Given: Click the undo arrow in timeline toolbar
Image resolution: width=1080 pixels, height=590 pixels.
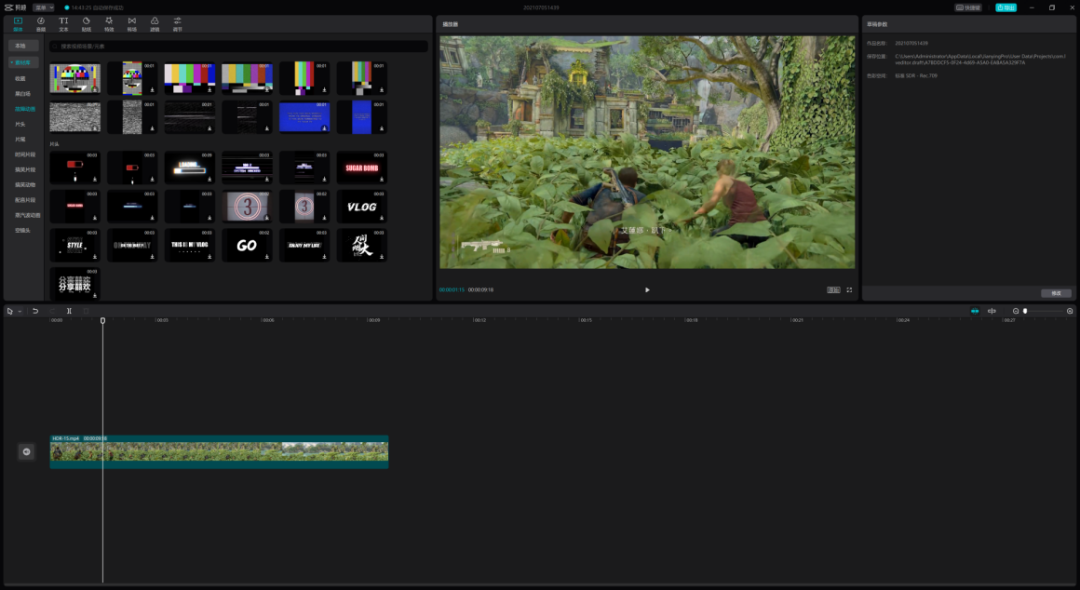Looking at the screenshot, I should pyautogui.click(x=35, y=311).
